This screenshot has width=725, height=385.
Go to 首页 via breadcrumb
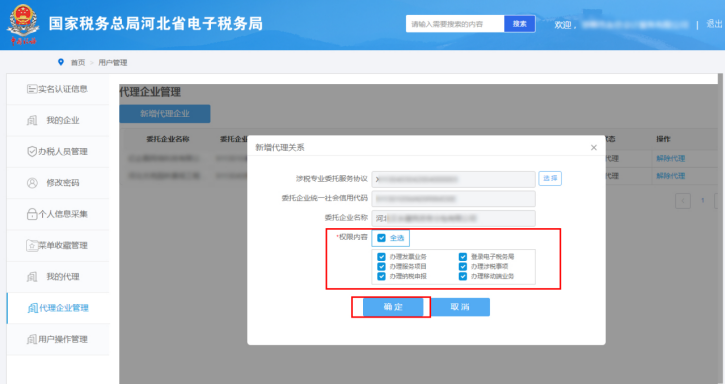tap(78, 62)
